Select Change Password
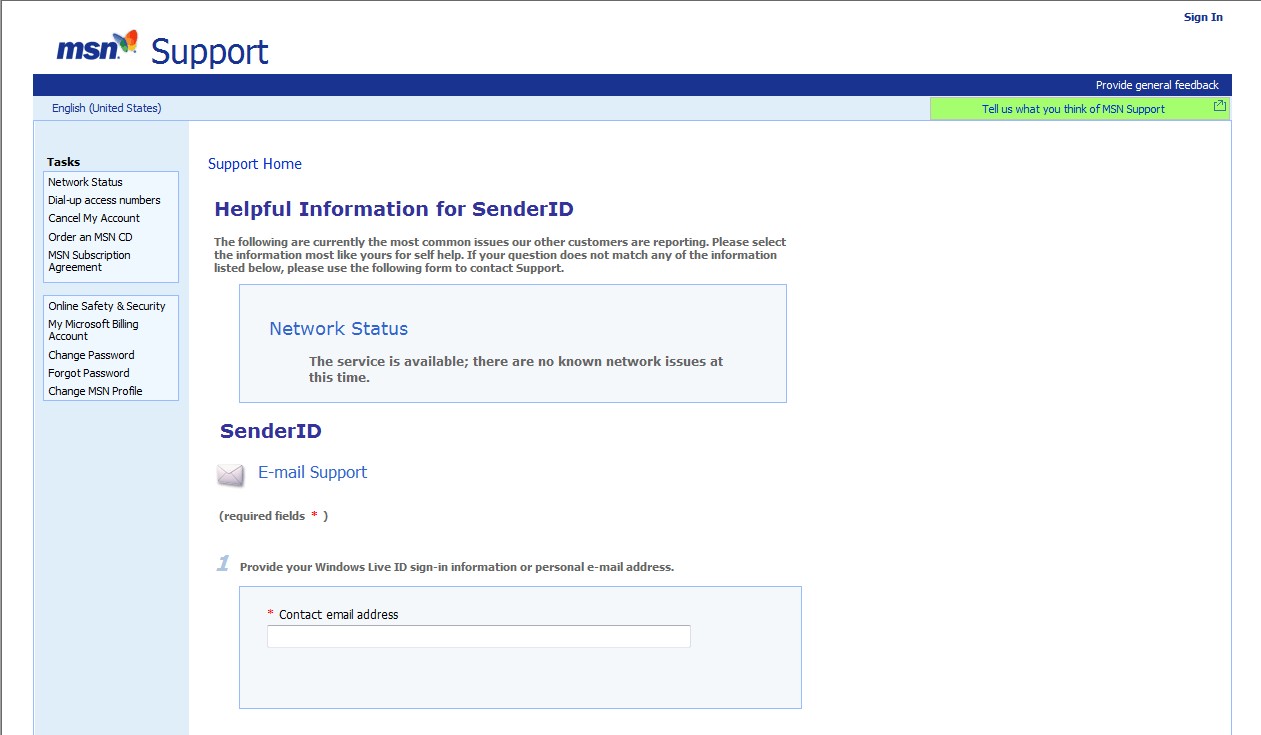This screenshot has width=1261, height=735. (x=91, y=355)
